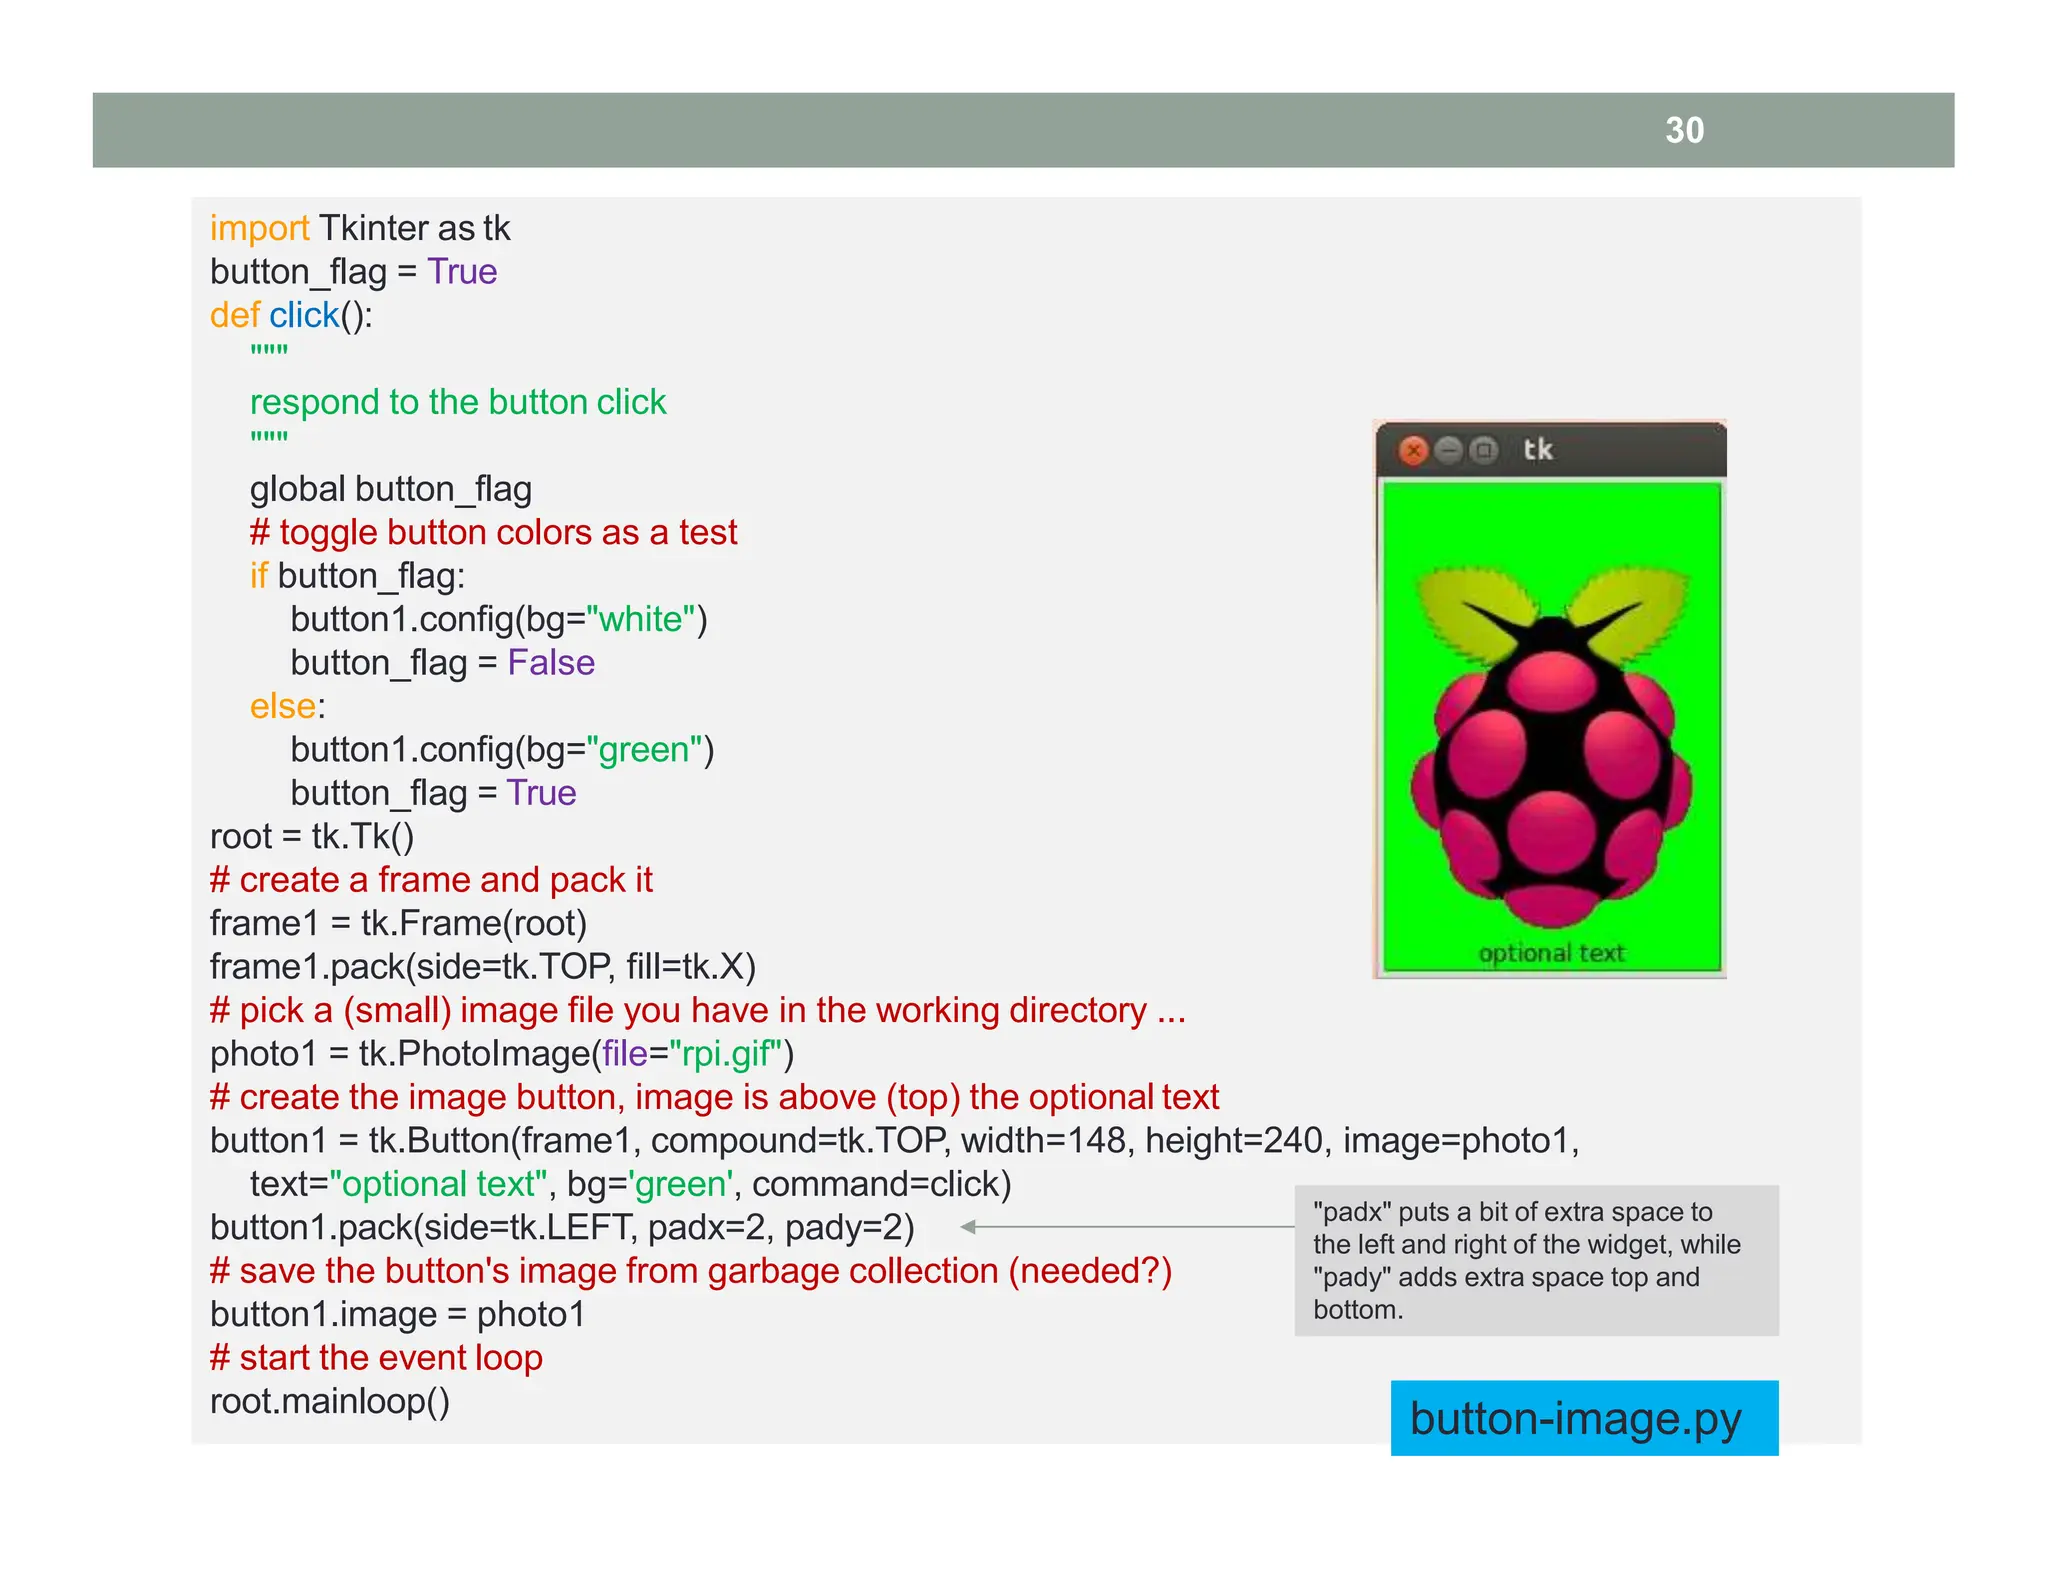Click the 'root = tk.Tk()' line
Screen dimensions: 2048x1582
click(312, 836)
